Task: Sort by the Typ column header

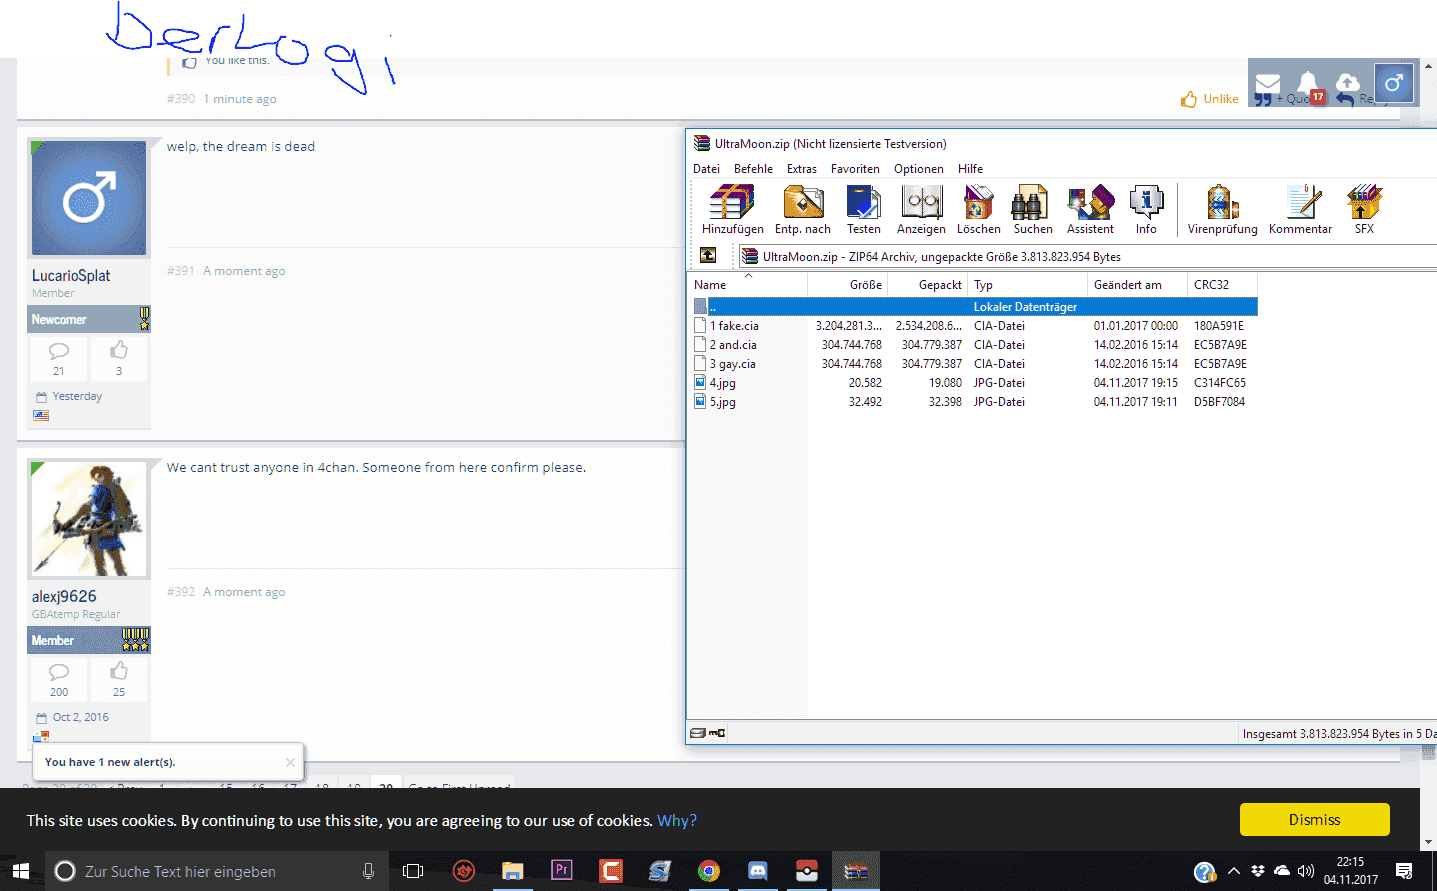Action: [x=1027, y=285]
